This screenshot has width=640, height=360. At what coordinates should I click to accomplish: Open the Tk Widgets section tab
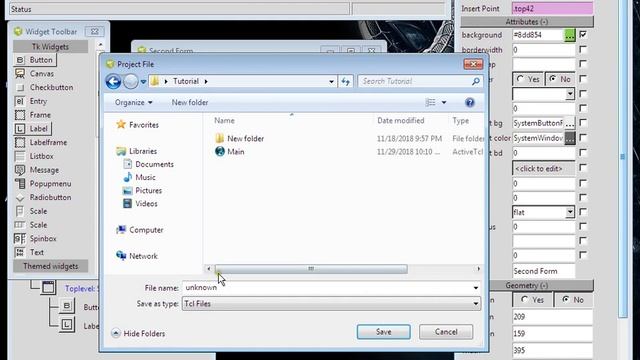click(x=51, y=47)
